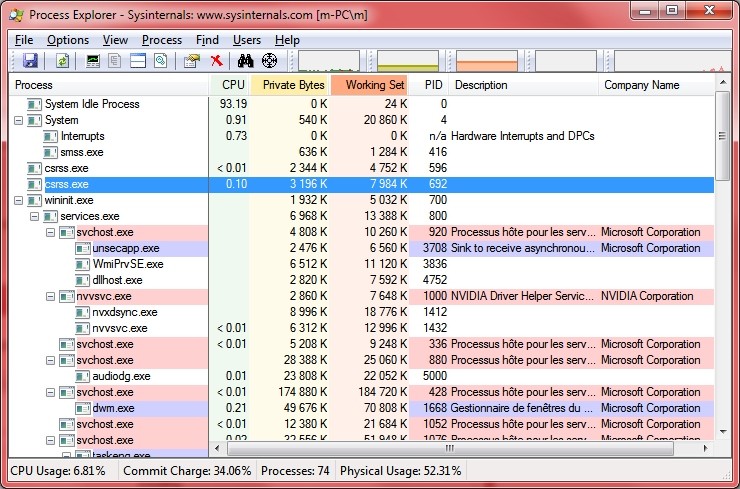Image resolution: width=740 pixels, height=489 pixels.
Task: Click the 'Commit Charge: 34.06%' status entry
Action: (187, 471)
